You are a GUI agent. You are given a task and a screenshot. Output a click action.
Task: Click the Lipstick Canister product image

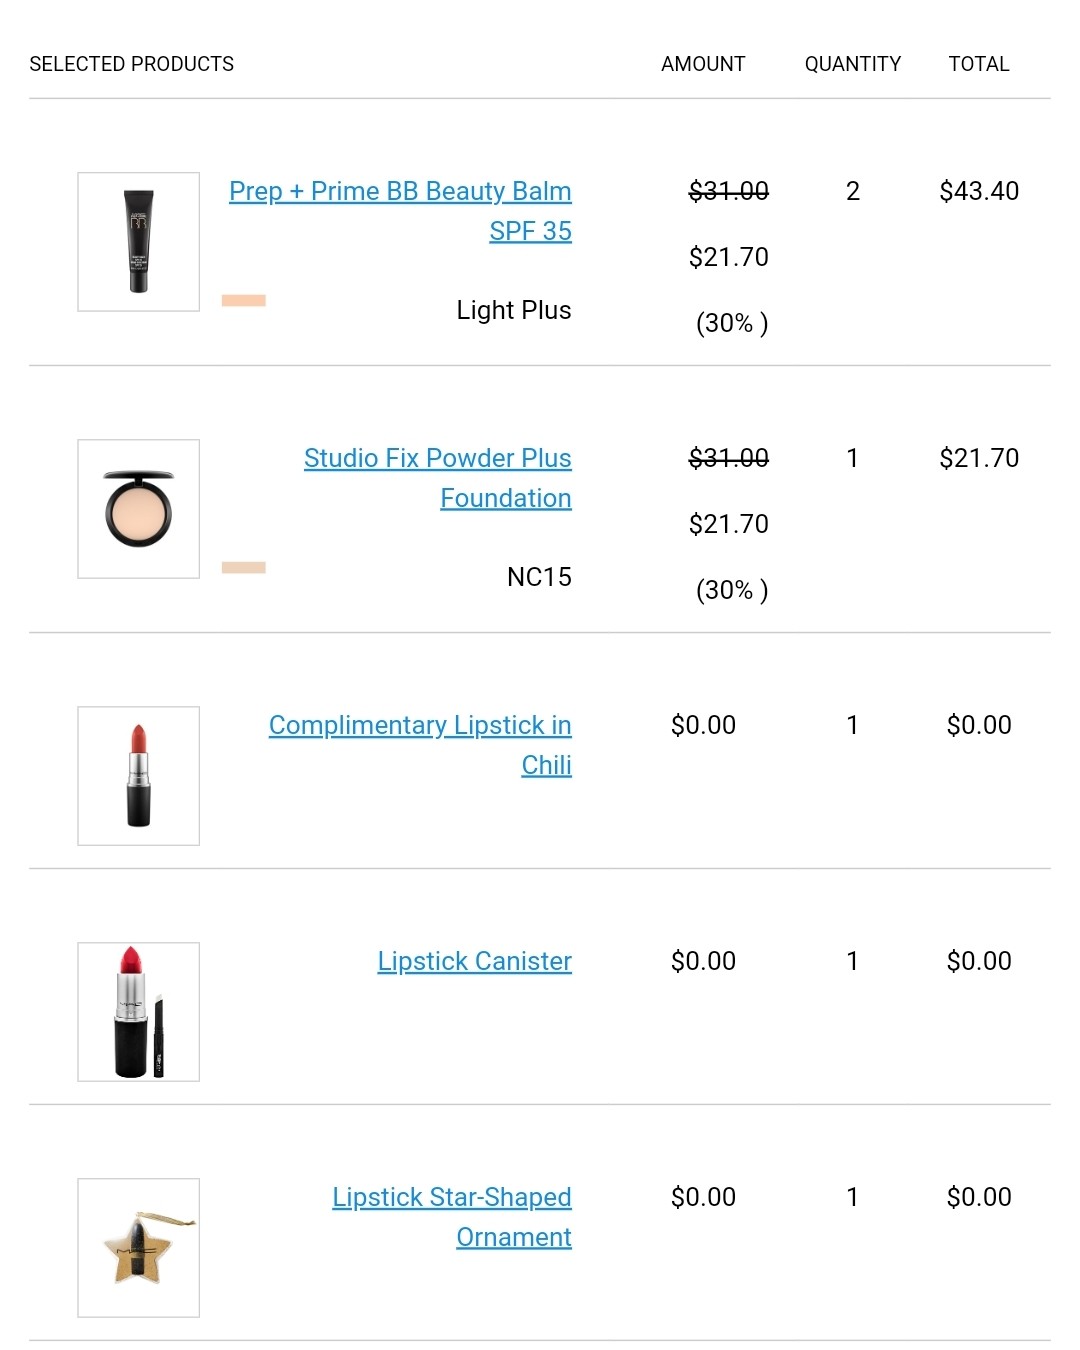(139, 1012)
